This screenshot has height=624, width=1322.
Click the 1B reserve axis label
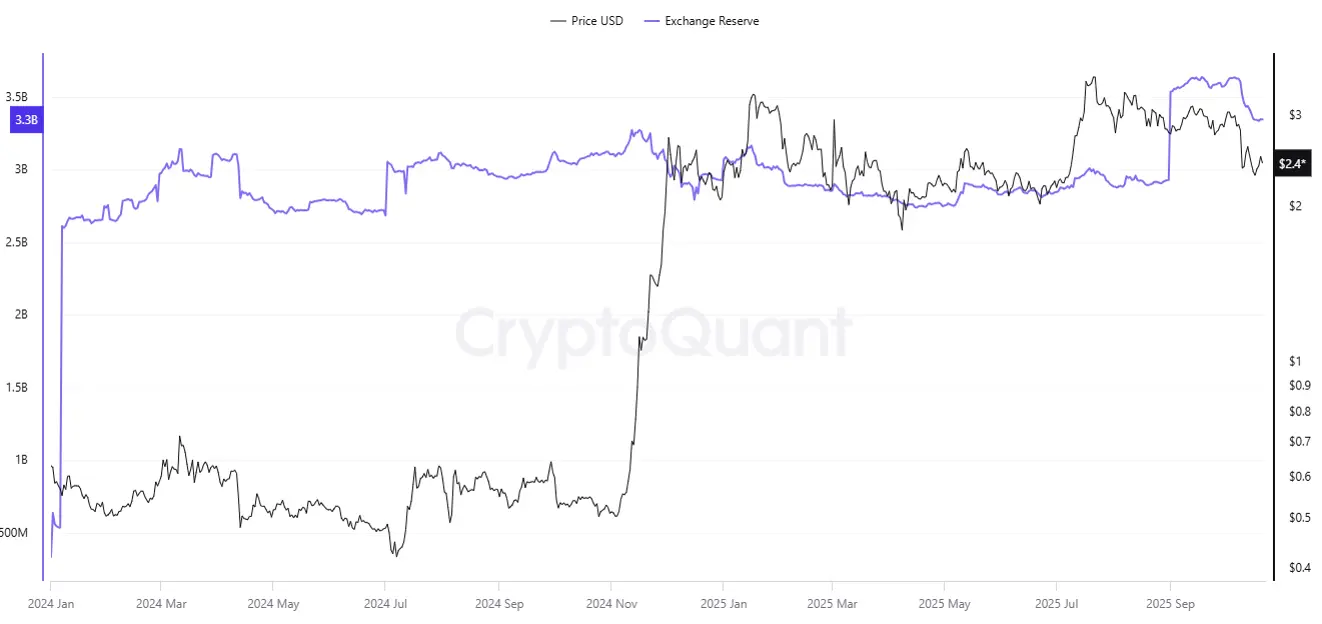pyautogui.click(x=21, y=460)
